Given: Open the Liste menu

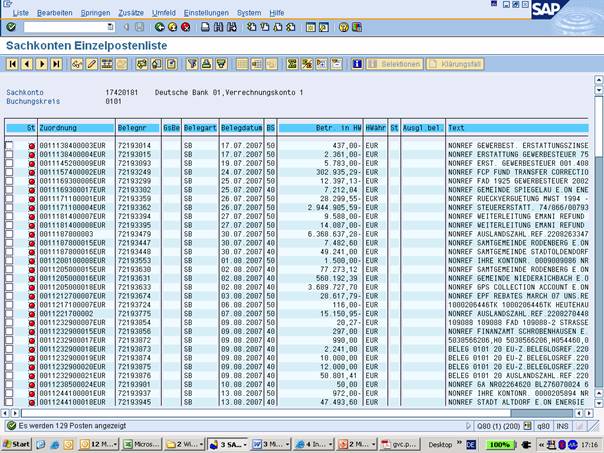Looking at the screenshot, I should coord(20,13).
